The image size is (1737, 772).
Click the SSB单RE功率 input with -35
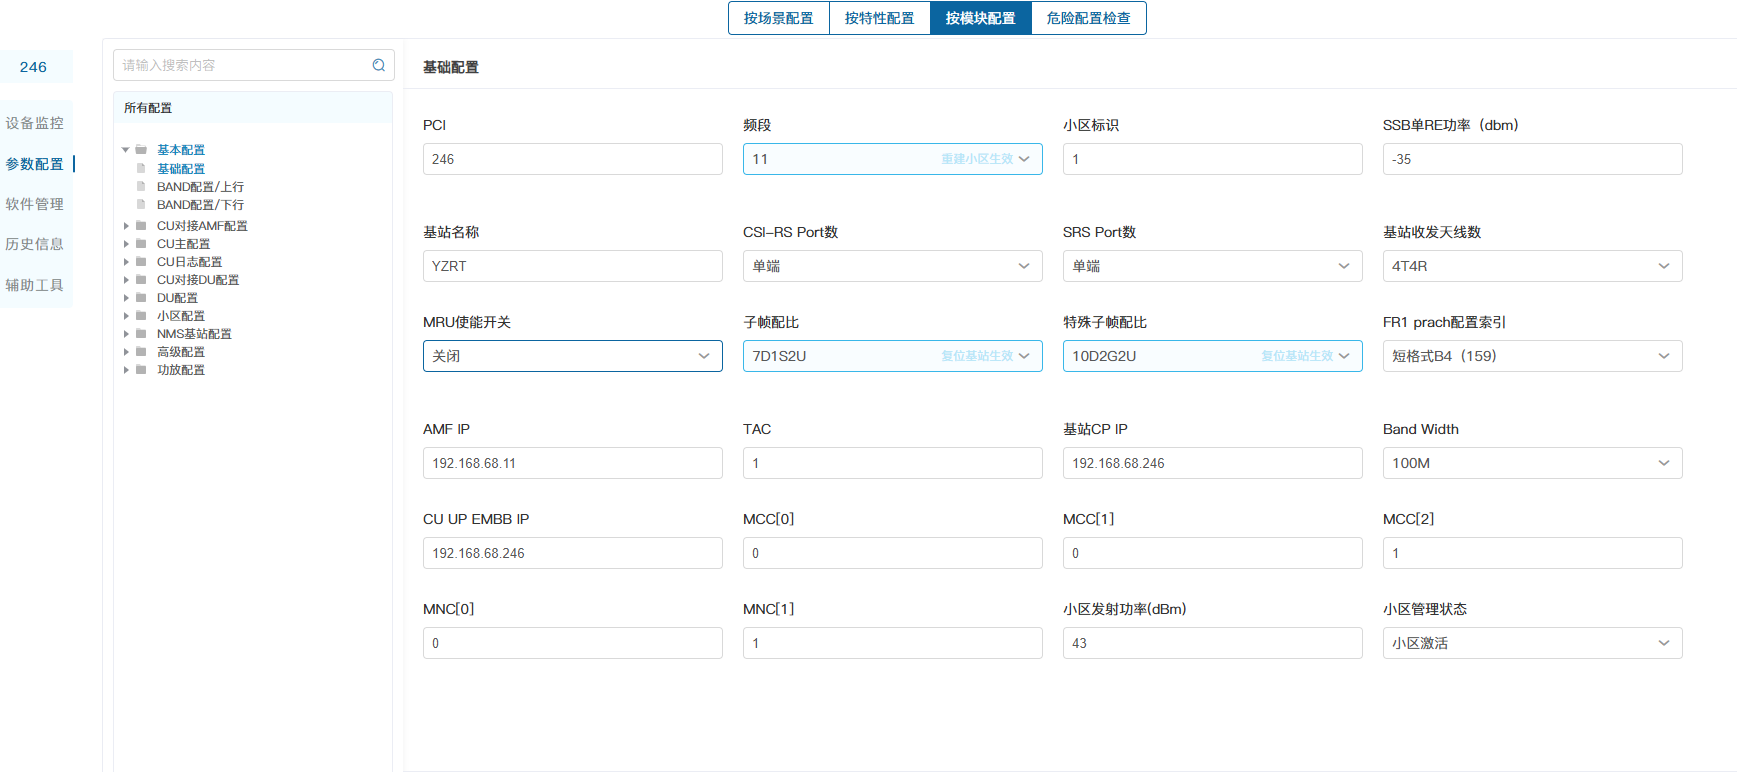[1532, 159]
